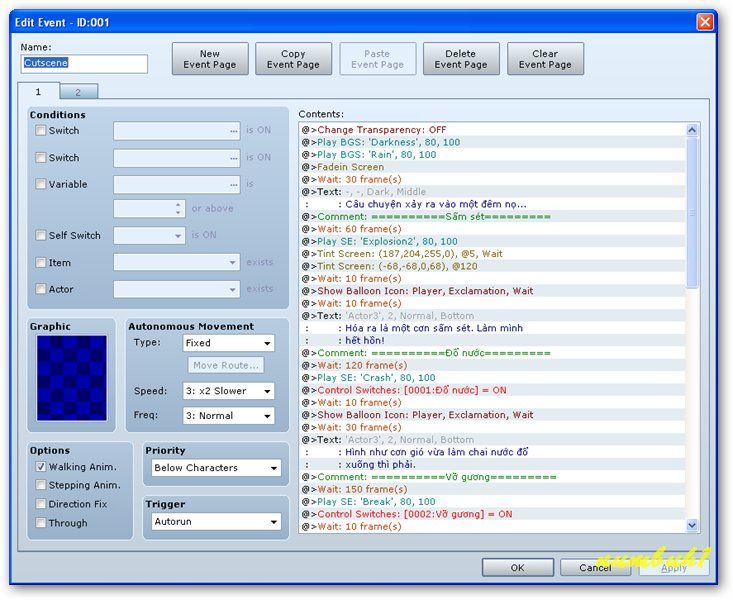
Task: Click the Contents vertical scrollbar thumb
Action: click(x=692, y=212)
